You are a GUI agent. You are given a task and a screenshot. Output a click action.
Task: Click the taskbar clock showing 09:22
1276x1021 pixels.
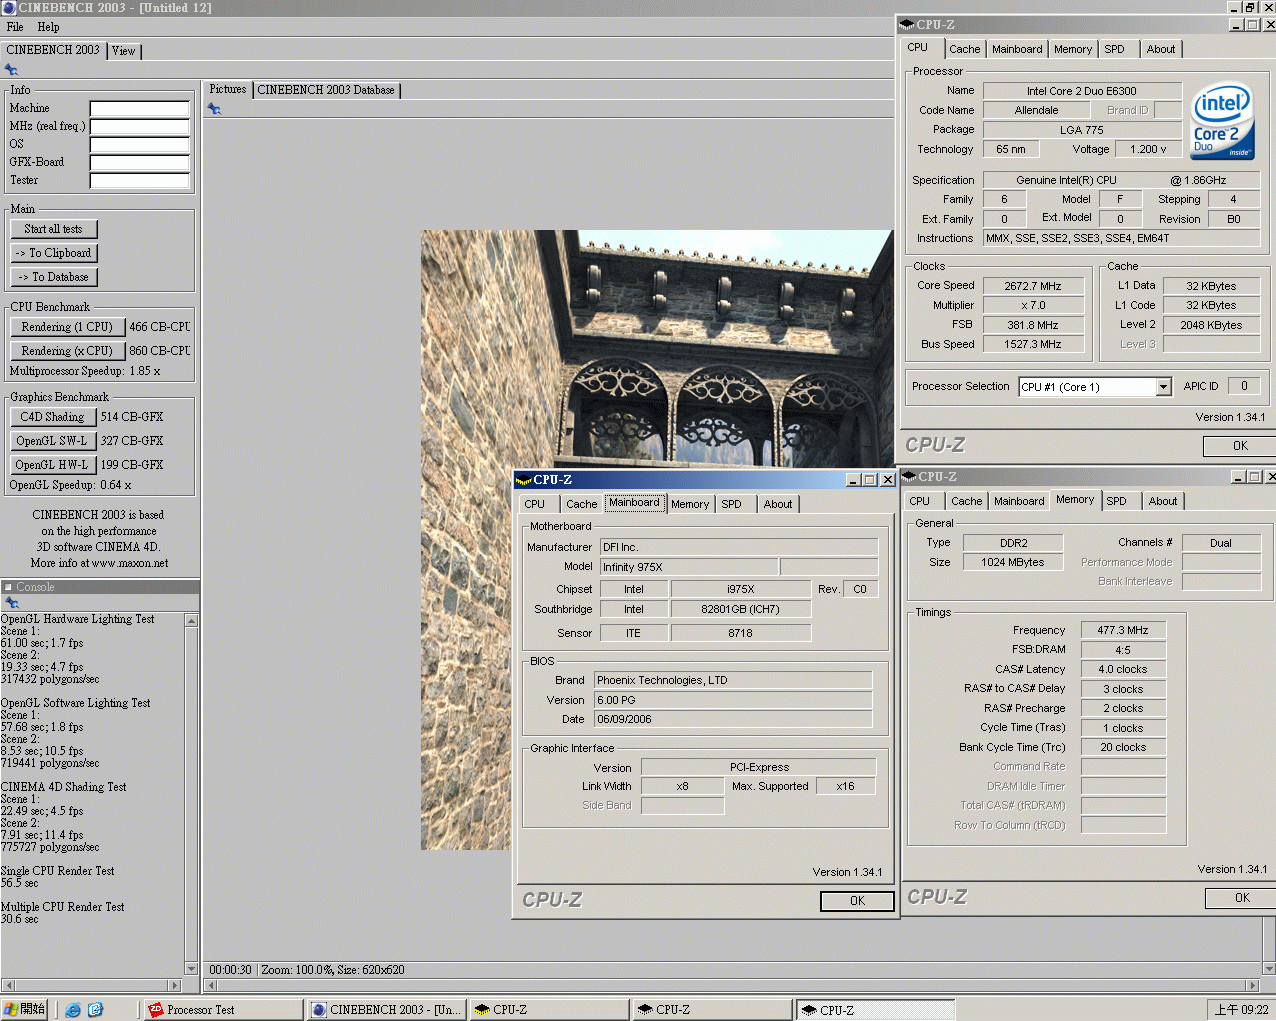pos(1241,1010)
